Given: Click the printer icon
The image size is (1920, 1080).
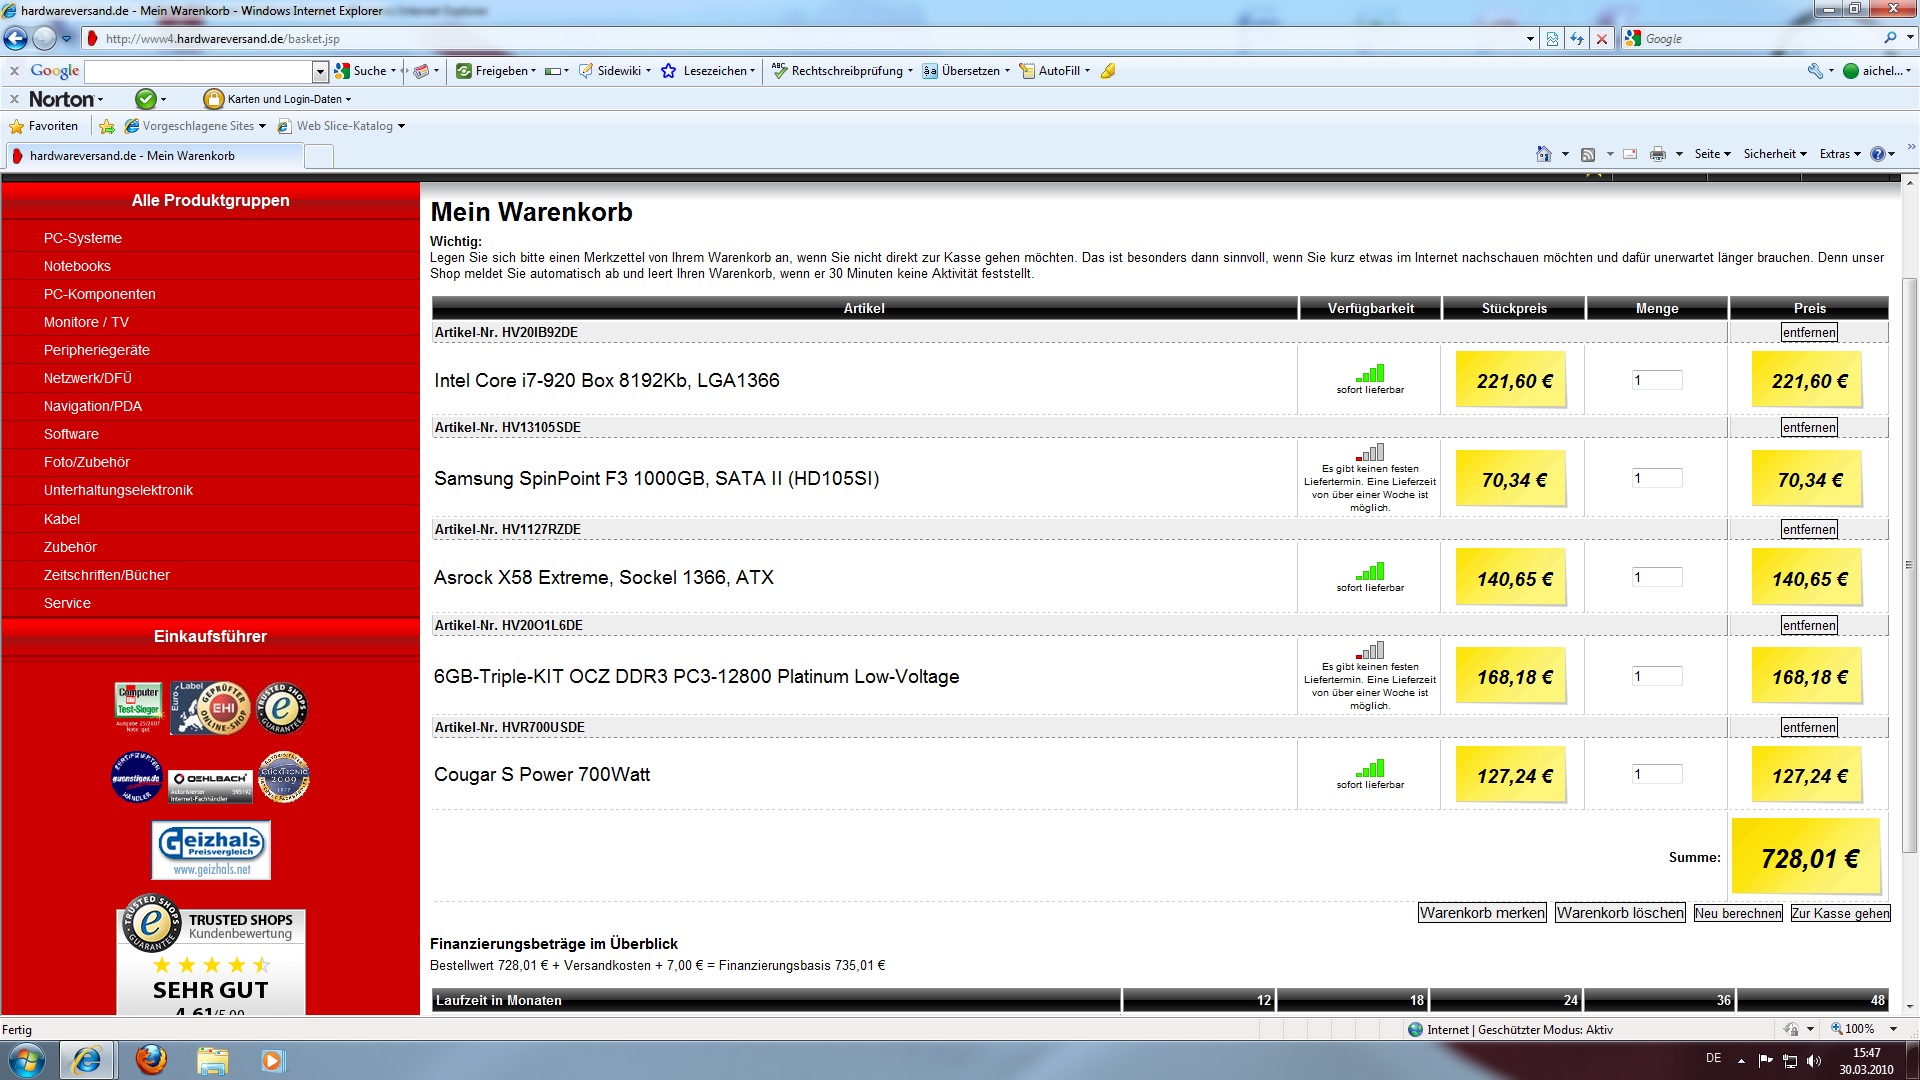Looking at the screenshot, I should (1658, 154).
